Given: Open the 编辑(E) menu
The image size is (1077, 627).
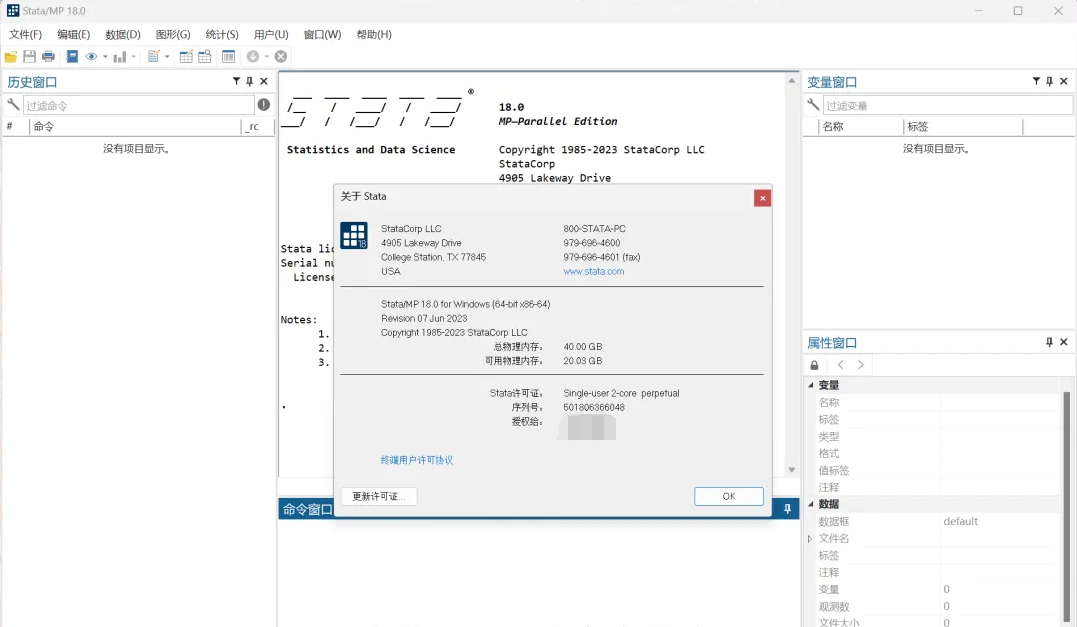Looking at the screenshot, I should (x=73, y=34).
